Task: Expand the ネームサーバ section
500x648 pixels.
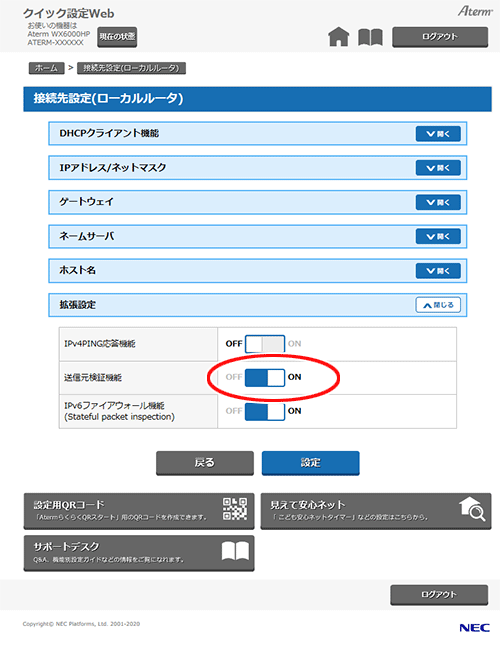Action: 438,237
